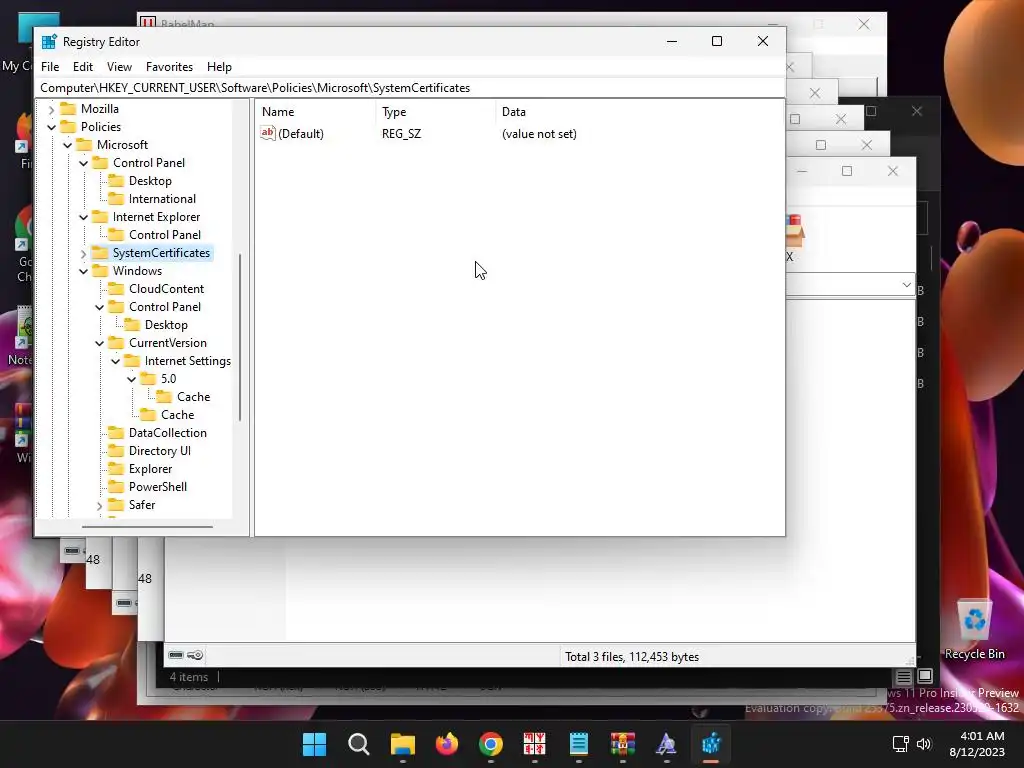Collapse the 5.0 key
The width and height of the screenshot is (1024, 768).
pyautogui.click(x=131, y=379)
